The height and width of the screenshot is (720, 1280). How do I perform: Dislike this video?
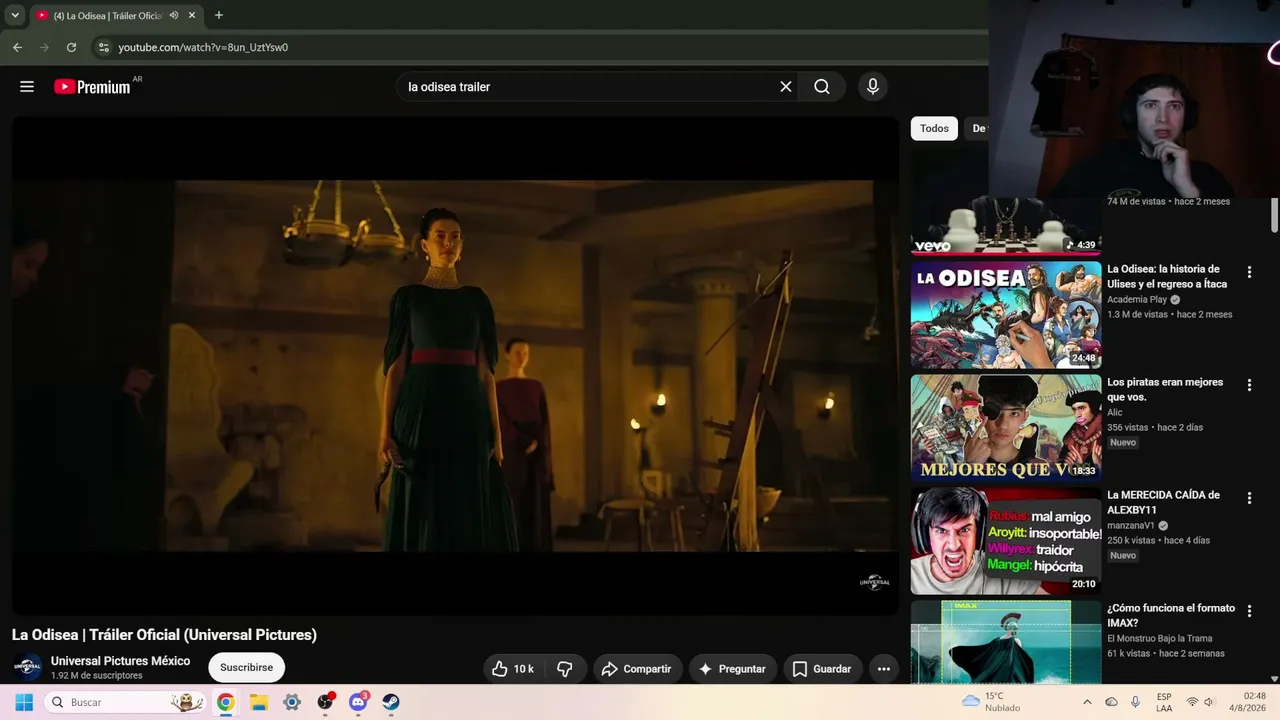[x=565, y=669]
